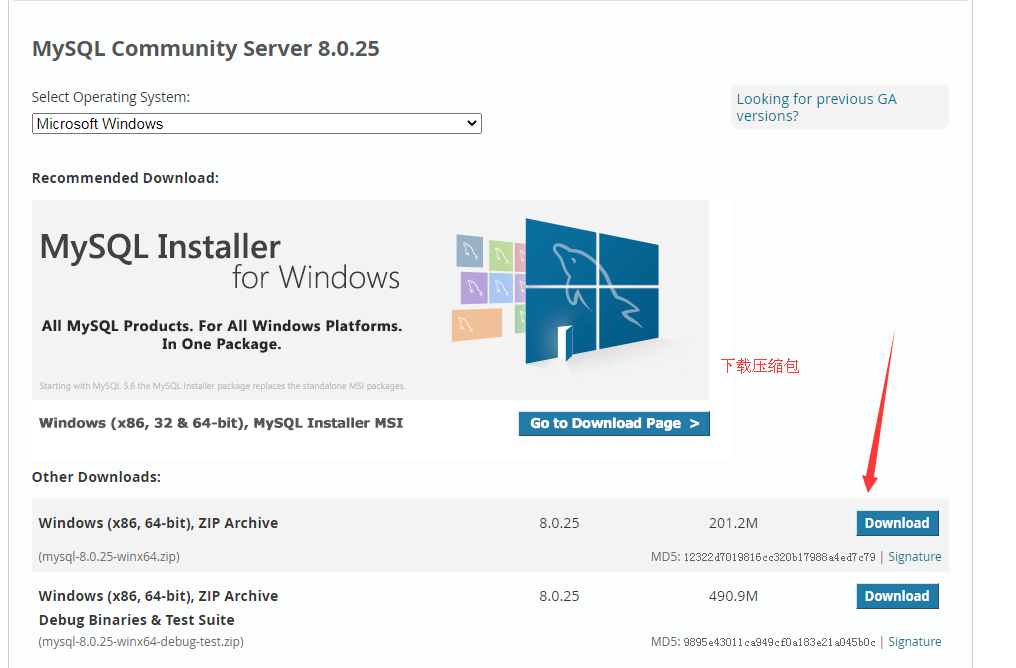The image size is (1016, 668).
Task: Click the MySQL Installer for Windows banner image
Action: pos(370,299)
